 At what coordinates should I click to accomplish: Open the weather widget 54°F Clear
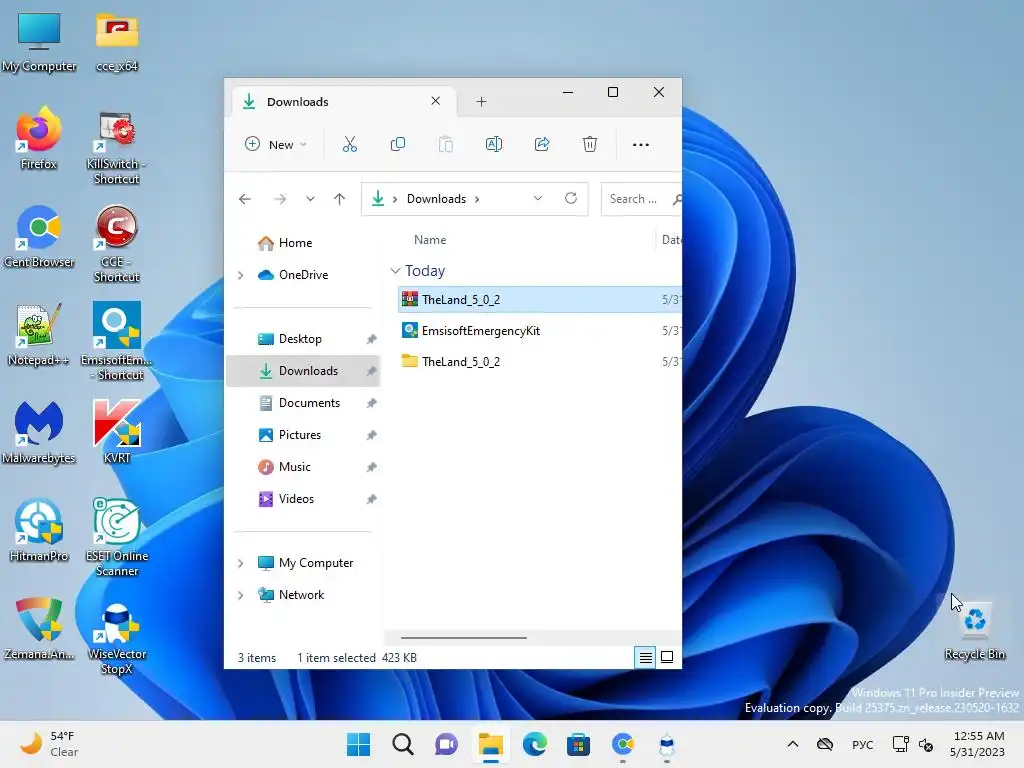(50, 744)
